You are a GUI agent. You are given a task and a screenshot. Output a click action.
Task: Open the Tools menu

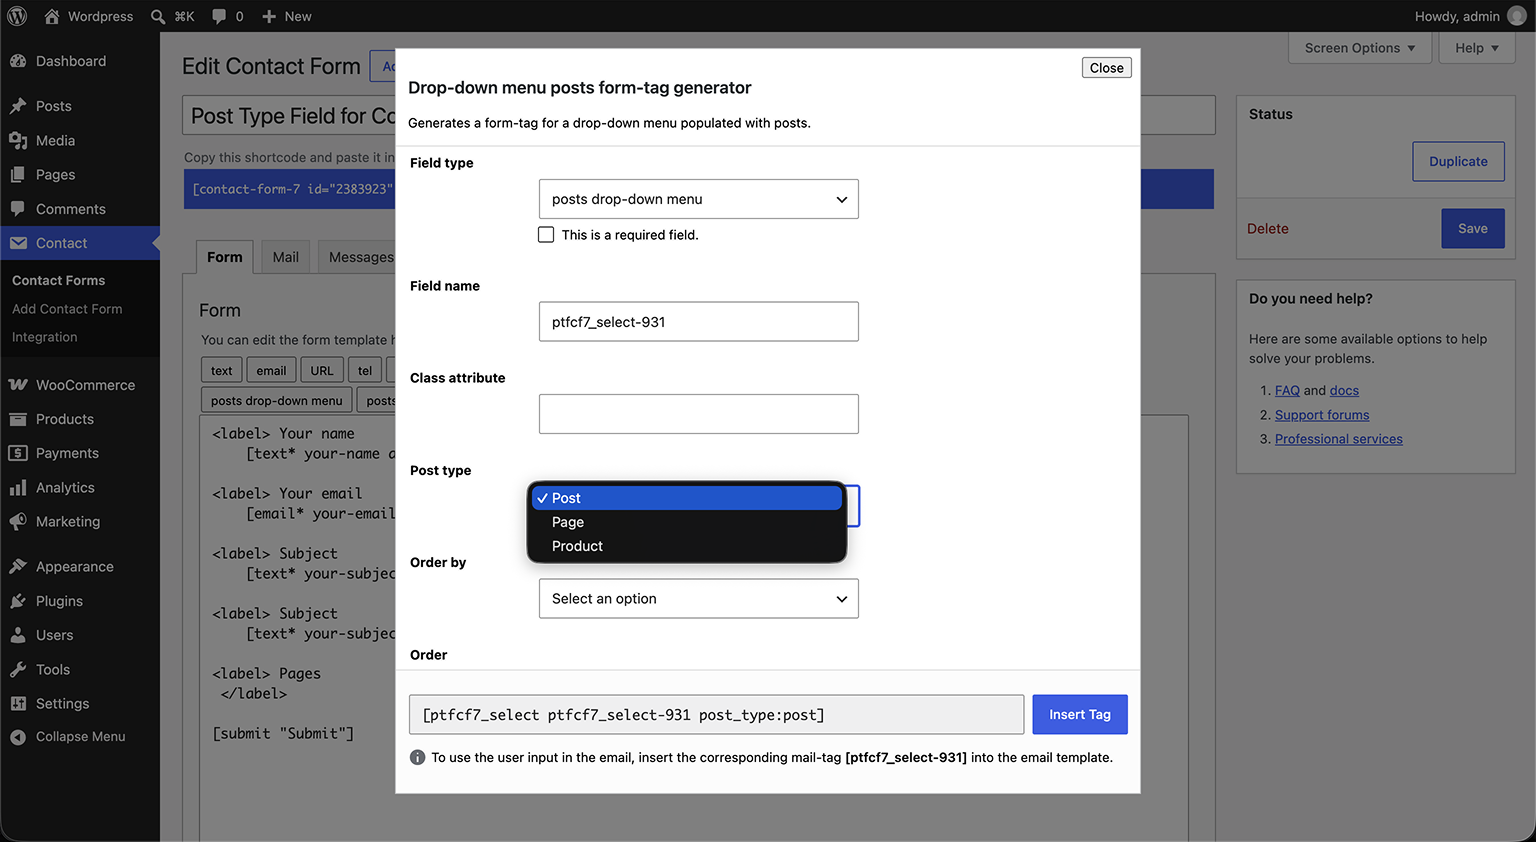click(80, 670)
